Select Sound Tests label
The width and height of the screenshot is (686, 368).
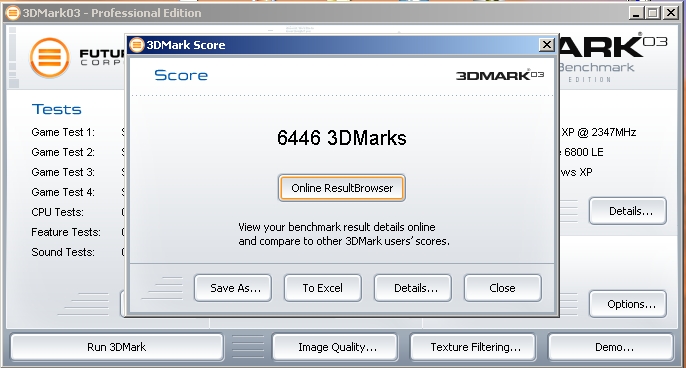[x=63, y=252]
